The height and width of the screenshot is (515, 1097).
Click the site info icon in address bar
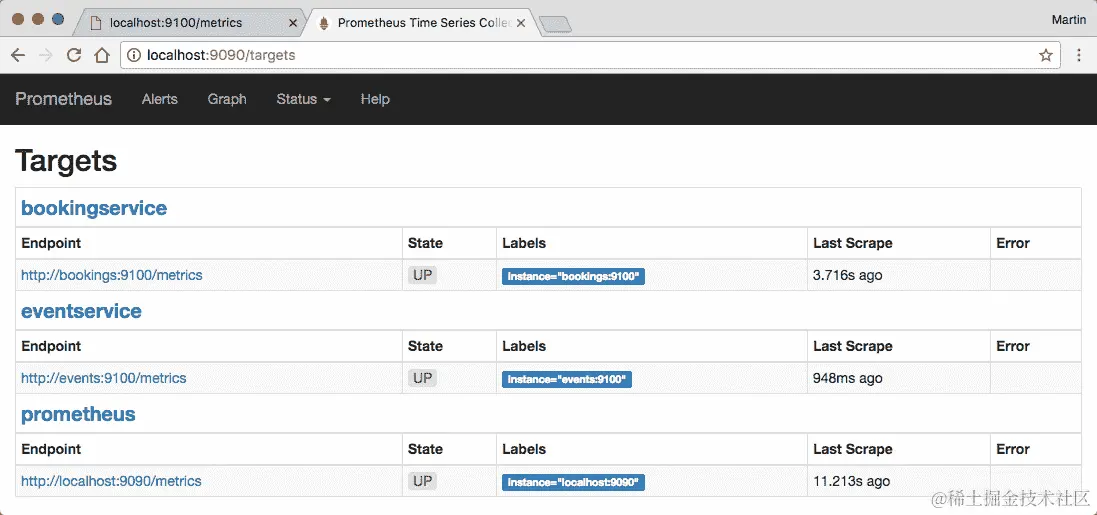(134, 56)
